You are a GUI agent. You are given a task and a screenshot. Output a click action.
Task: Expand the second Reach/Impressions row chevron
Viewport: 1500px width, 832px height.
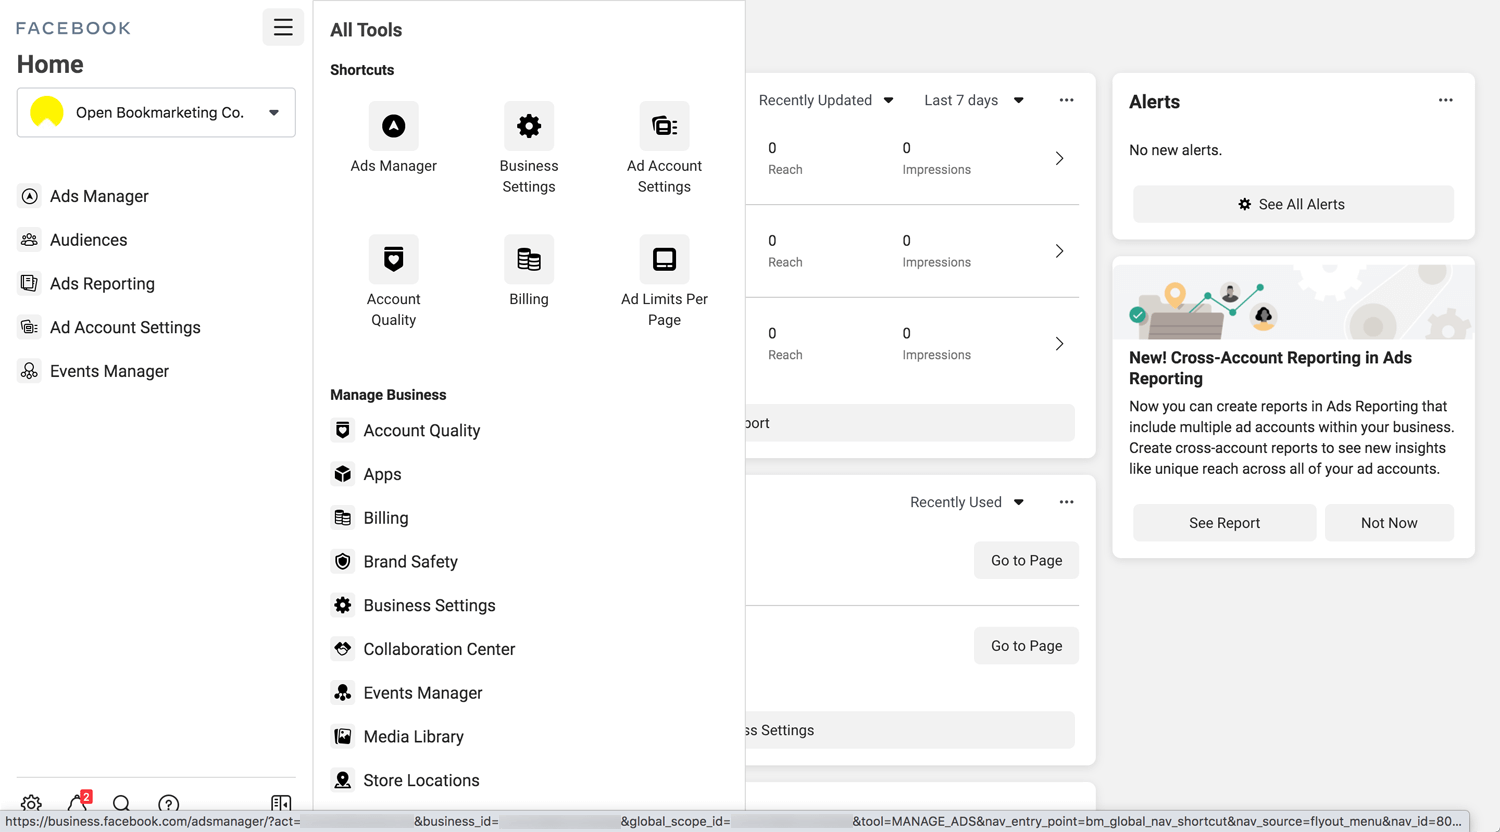(x=1059, y=251)
